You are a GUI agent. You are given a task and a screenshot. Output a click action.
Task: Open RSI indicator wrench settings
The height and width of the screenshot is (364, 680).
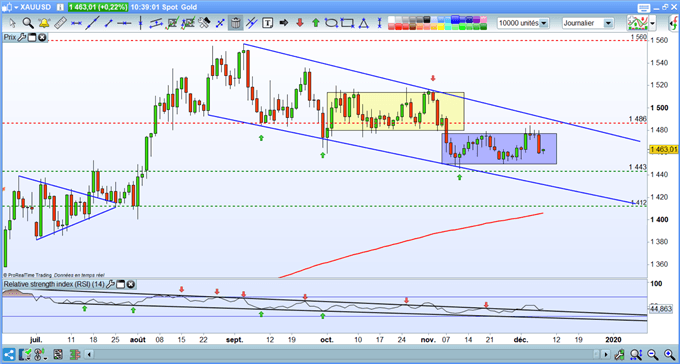coord(110,285)
